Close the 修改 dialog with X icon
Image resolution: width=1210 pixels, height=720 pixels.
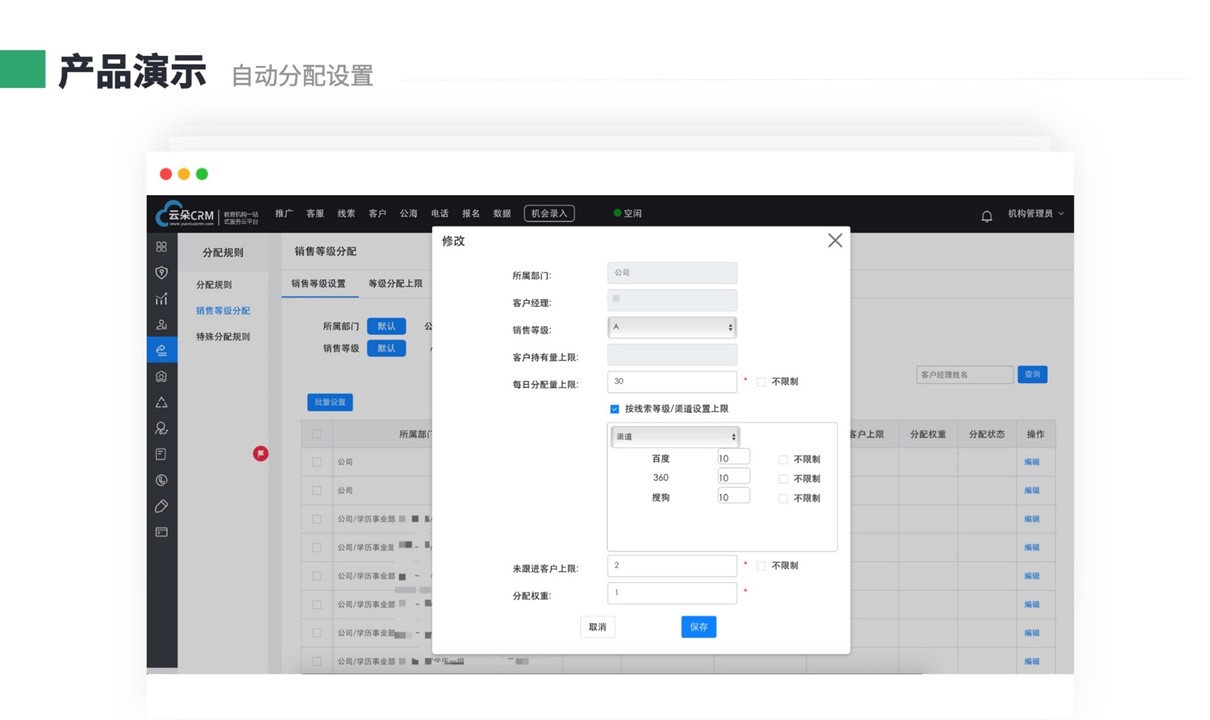835,241
